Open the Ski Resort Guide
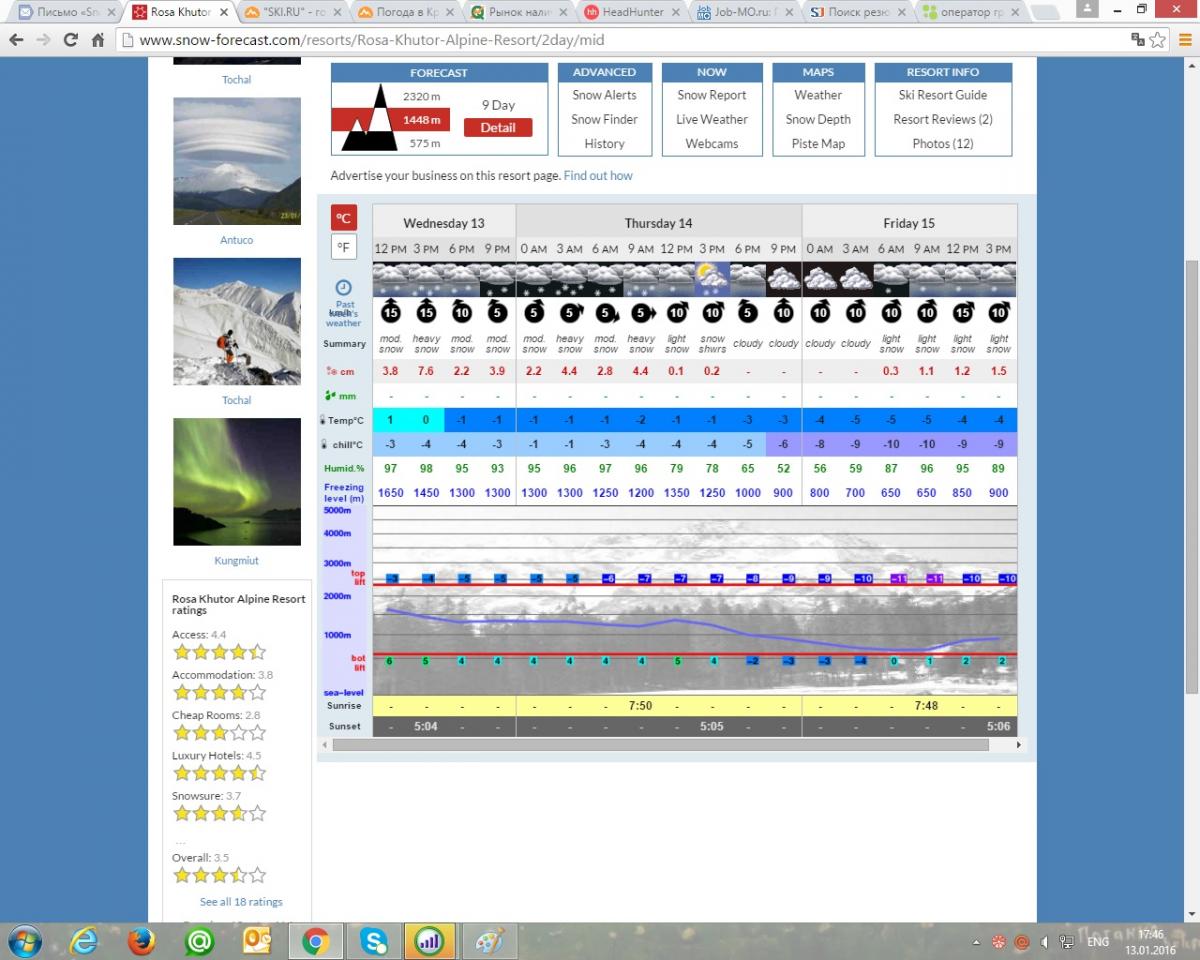1200x960 pixels. pos(943,95)
